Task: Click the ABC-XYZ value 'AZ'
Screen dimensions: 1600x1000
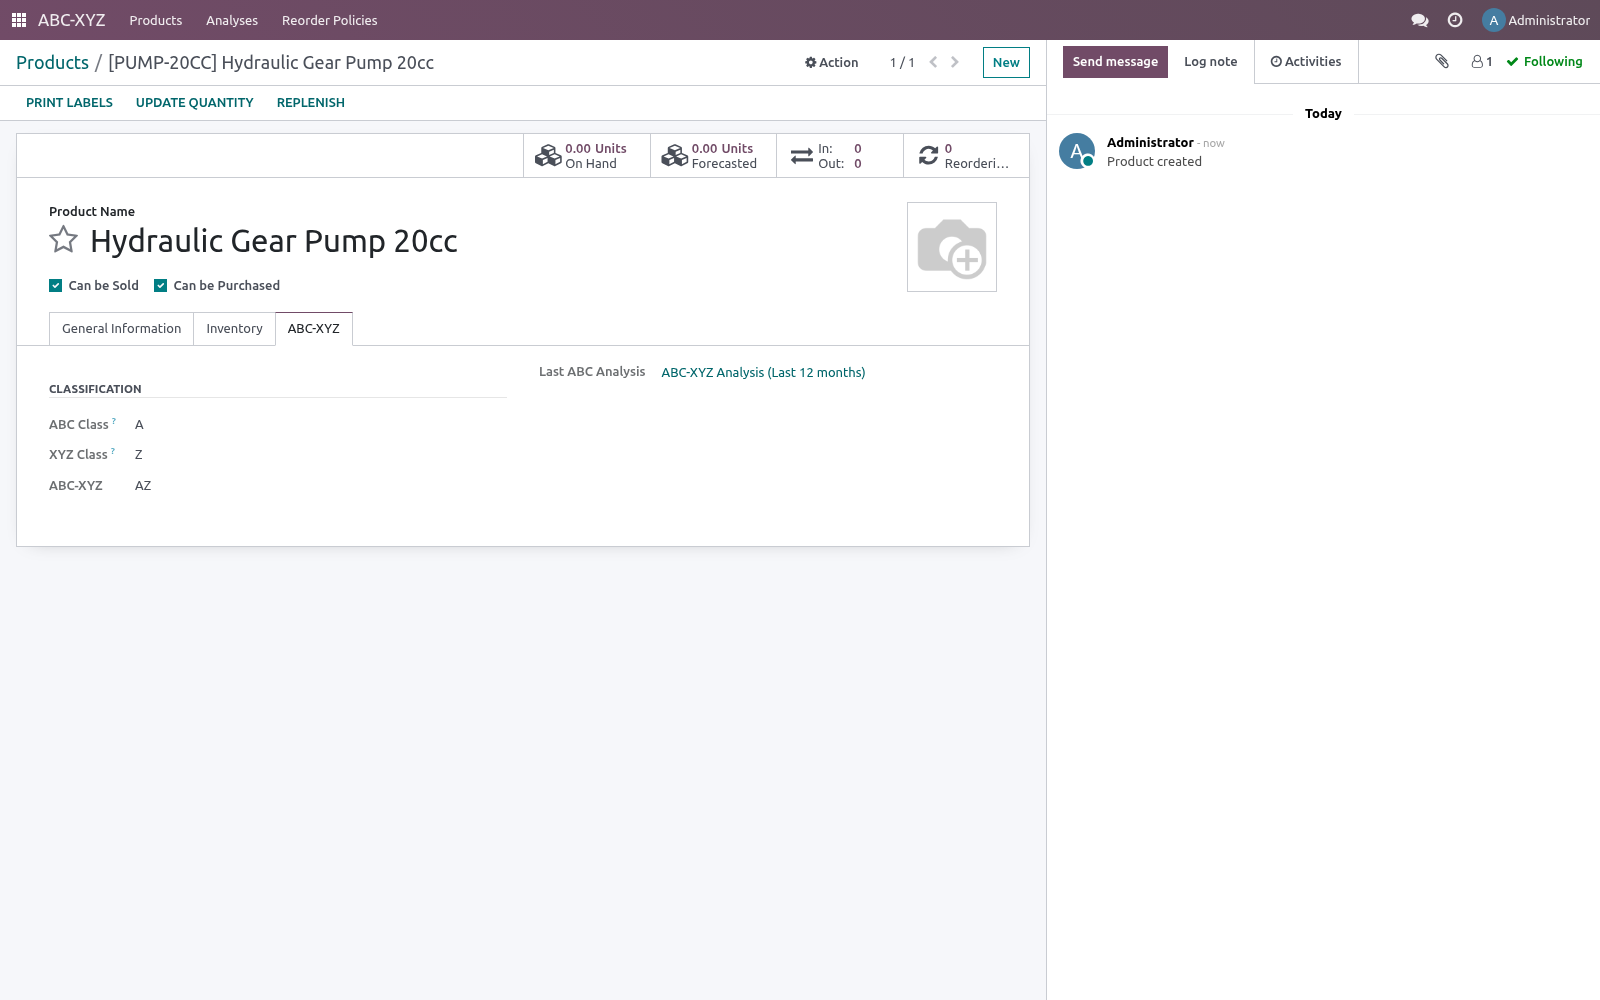Action: 143,486
